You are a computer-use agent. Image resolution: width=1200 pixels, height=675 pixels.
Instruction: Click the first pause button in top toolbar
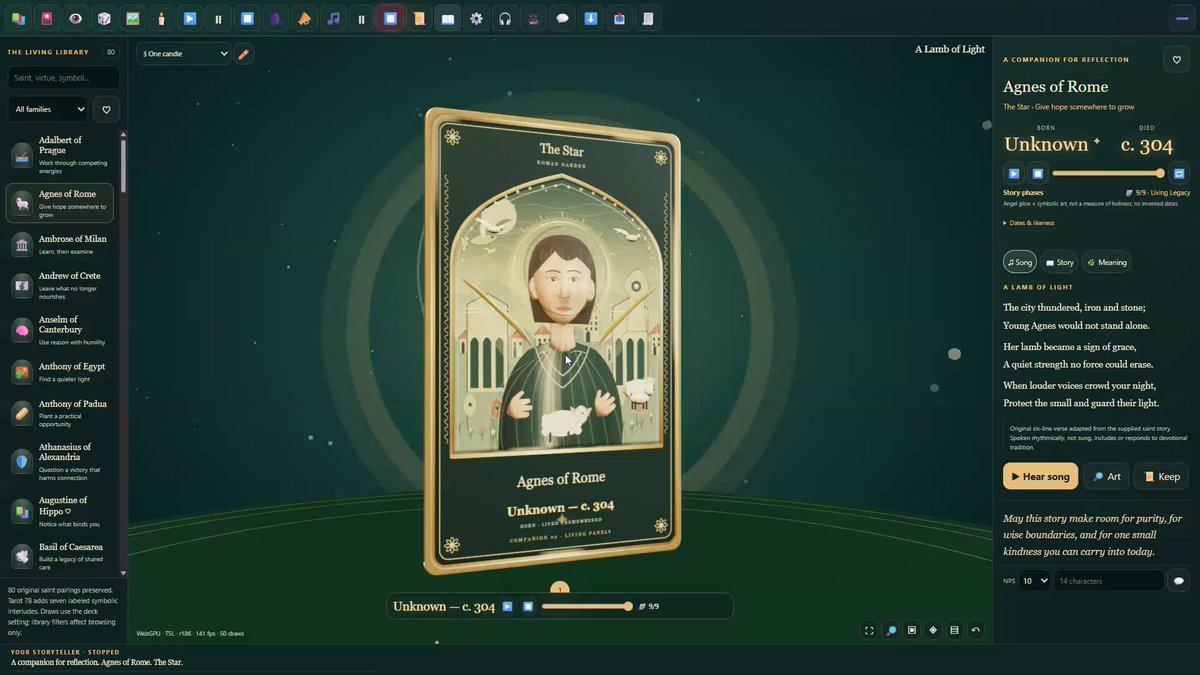tap(218, 18)
